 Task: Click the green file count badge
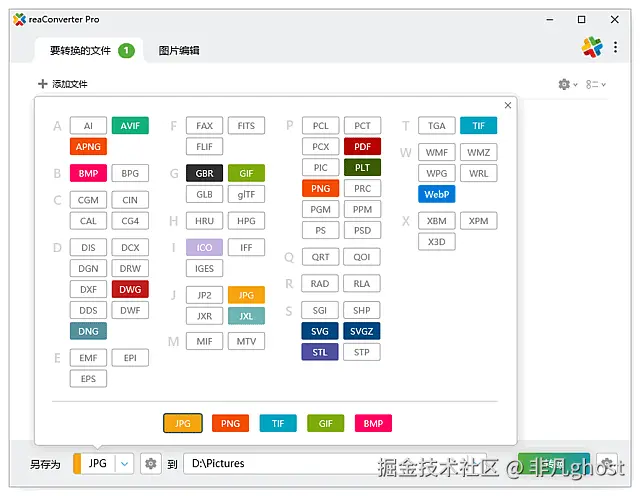(127, 51)
